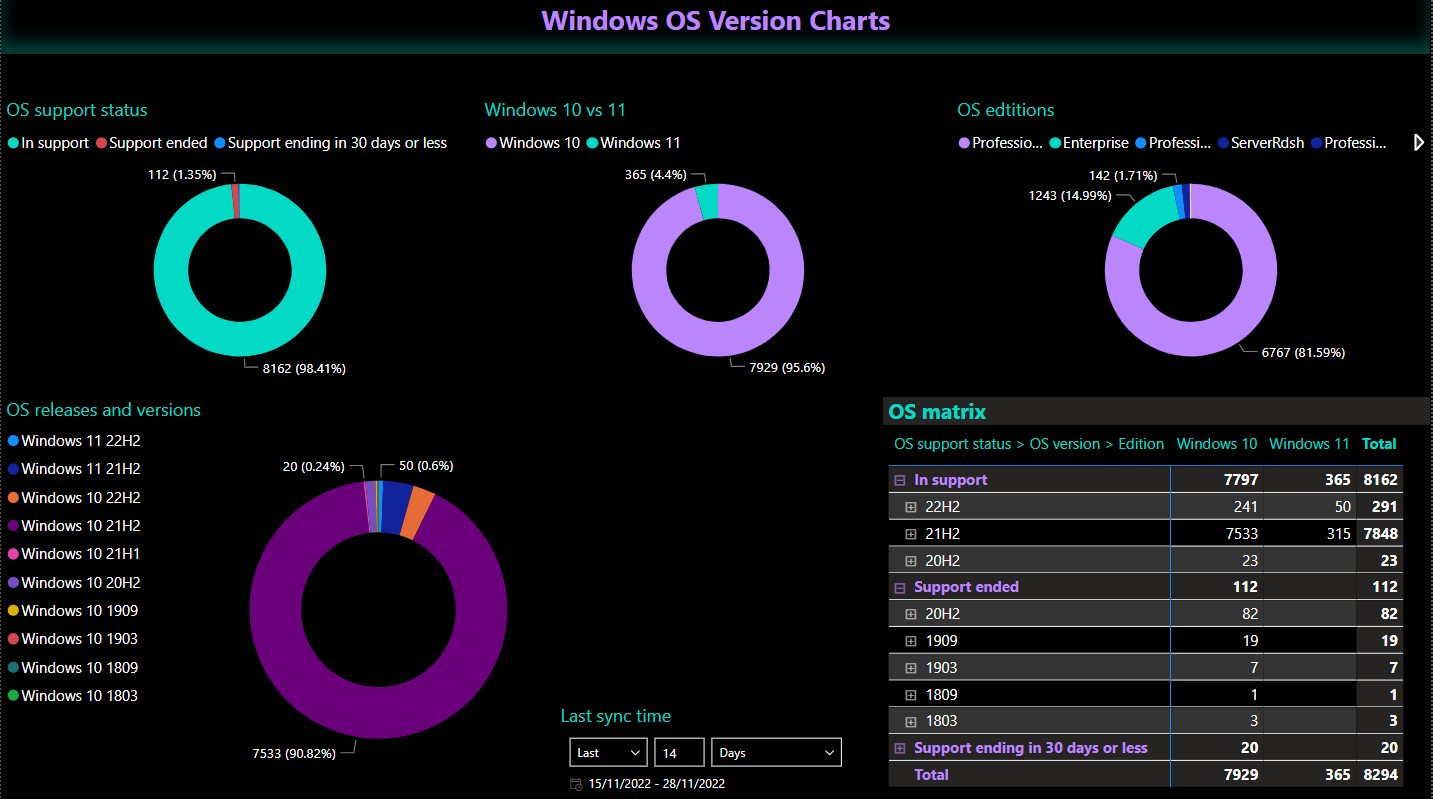Sort by the Windows 10 column header
The image size is (1433, 799).
pos(1216,444)
